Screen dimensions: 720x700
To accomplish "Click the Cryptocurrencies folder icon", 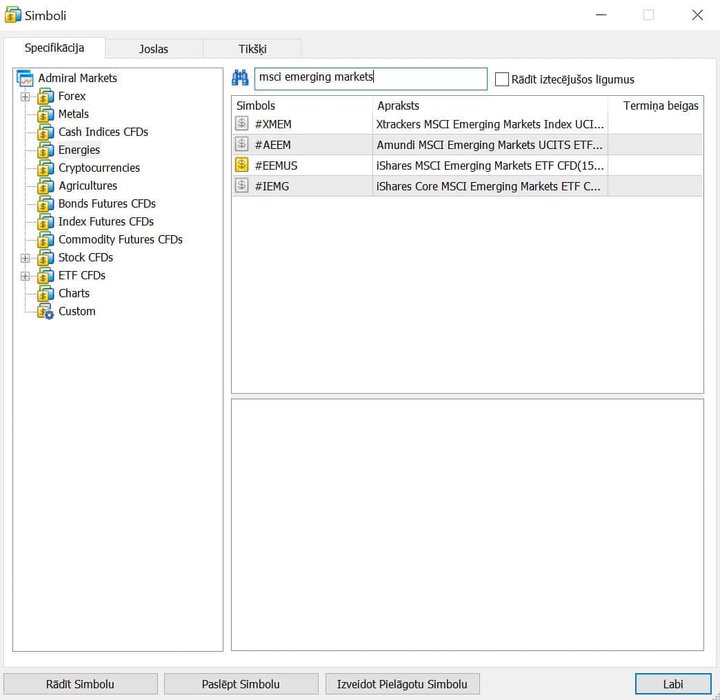I will coord(45,168).
